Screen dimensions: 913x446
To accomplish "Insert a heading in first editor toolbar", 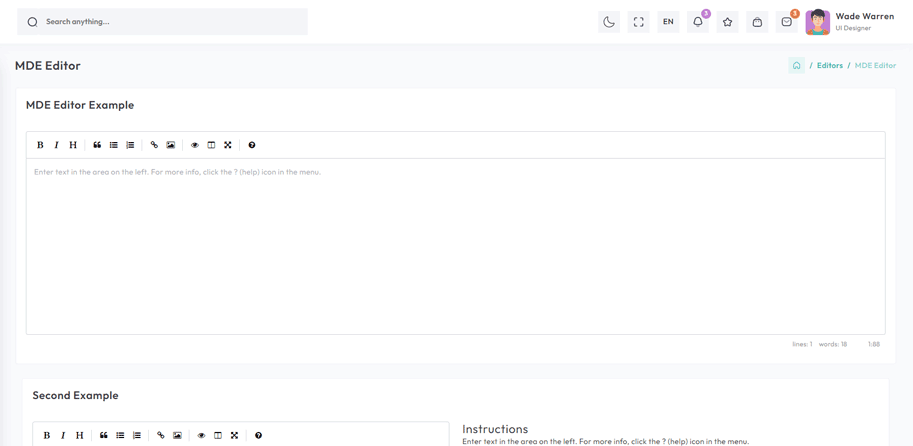I will click(x=73, y=145).
